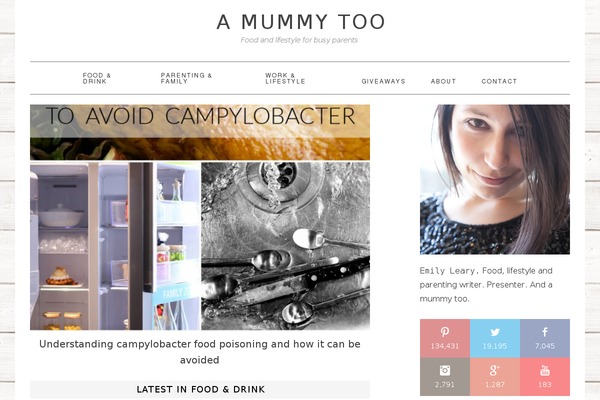Open the Contact page

pyautogui.click(x=499, y=81)
